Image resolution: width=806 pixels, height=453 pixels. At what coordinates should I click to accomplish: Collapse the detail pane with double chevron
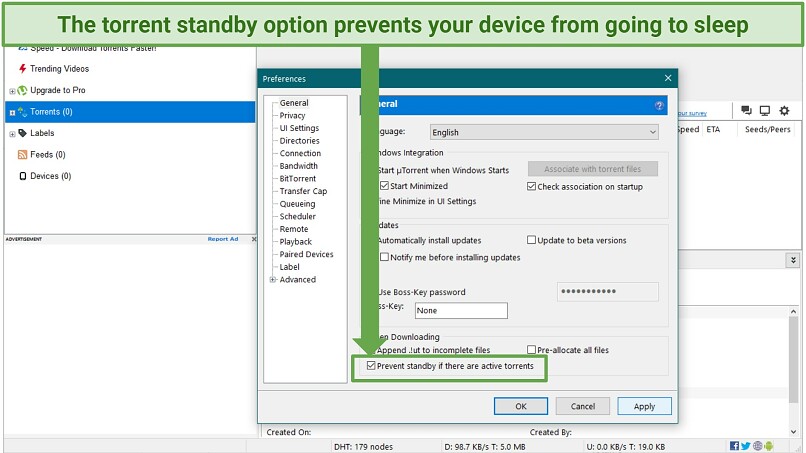tap(793, 260)
